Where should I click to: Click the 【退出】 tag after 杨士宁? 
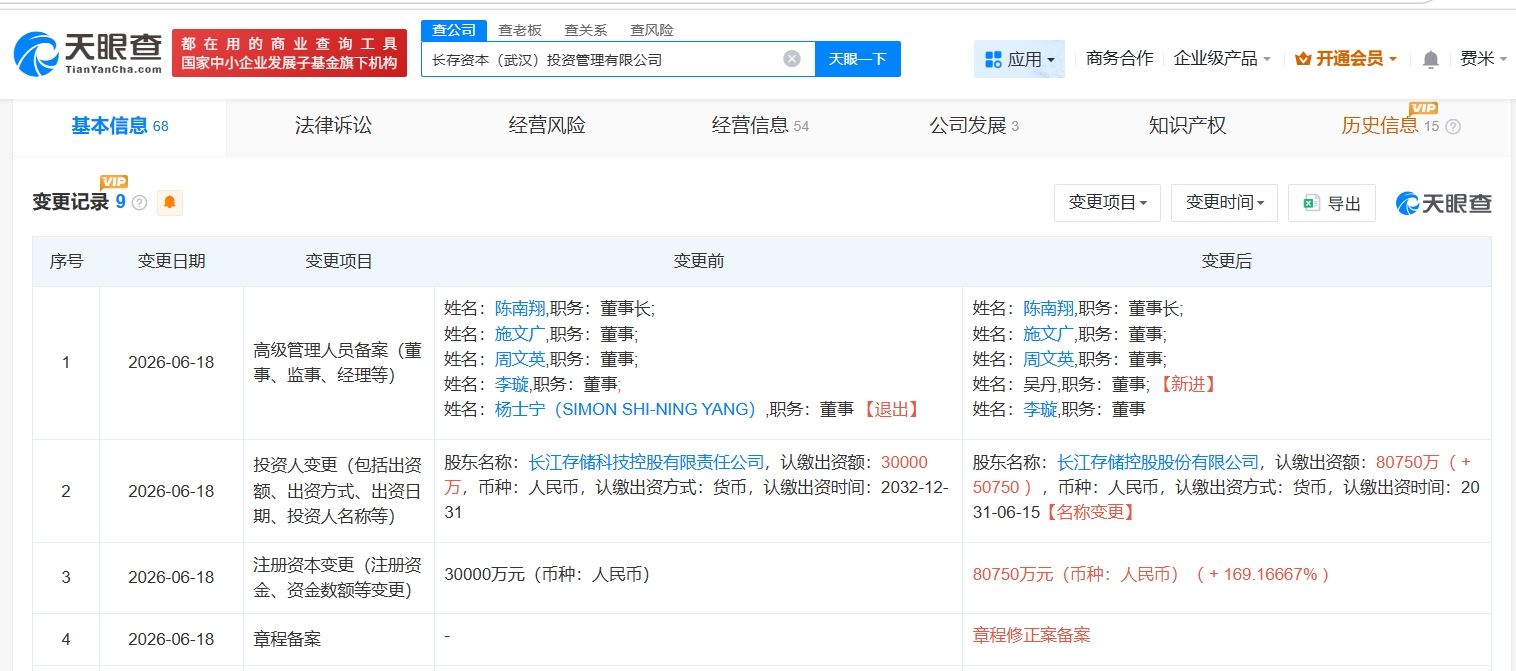coord(891,409)
